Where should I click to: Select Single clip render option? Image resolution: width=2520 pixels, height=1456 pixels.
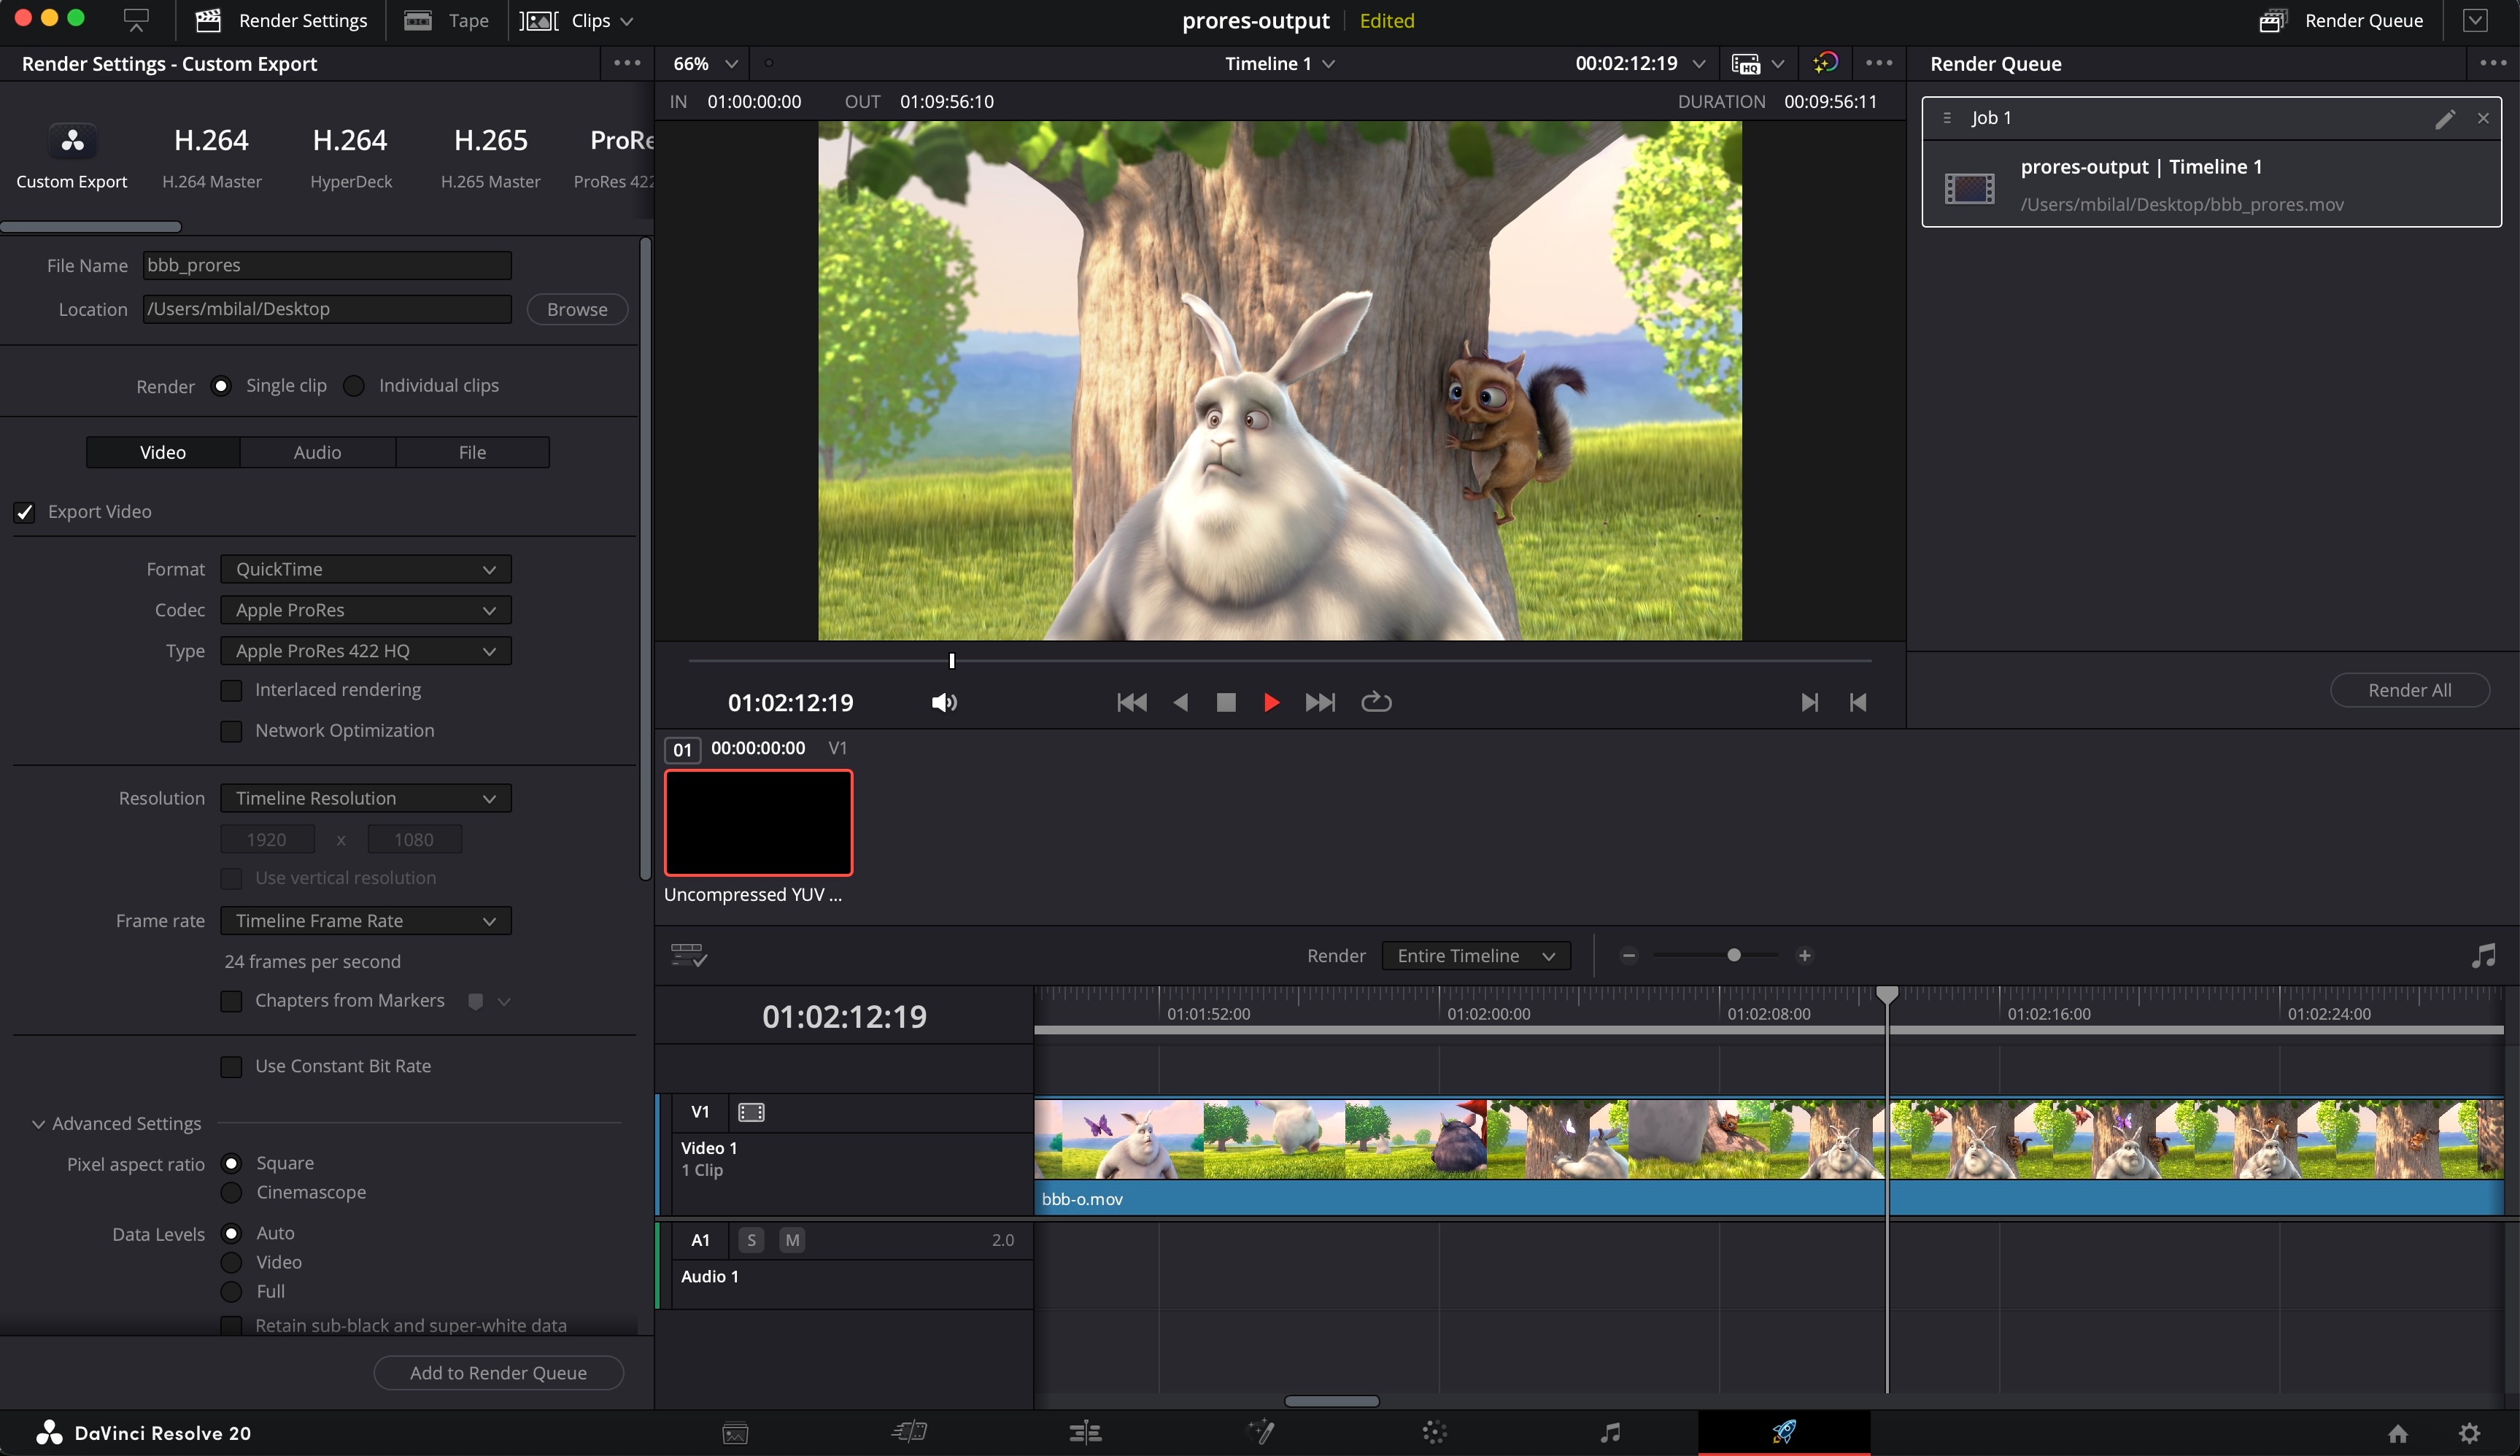tap(222, 386)
